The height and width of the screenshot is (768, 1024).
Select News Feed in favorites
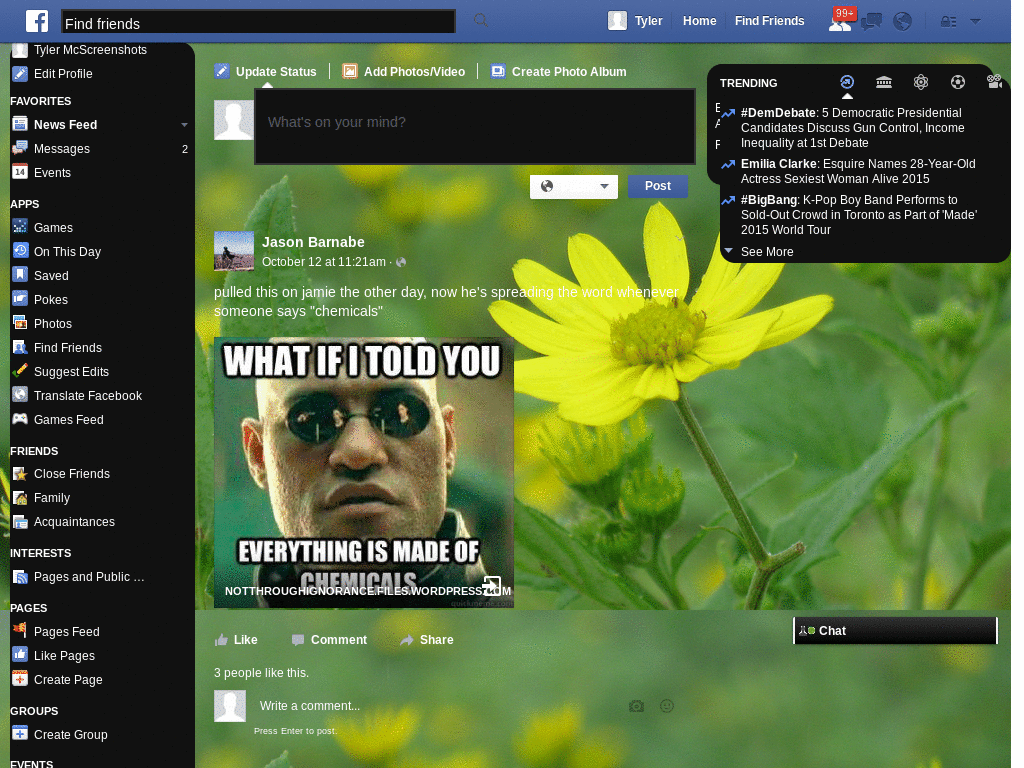65,125
